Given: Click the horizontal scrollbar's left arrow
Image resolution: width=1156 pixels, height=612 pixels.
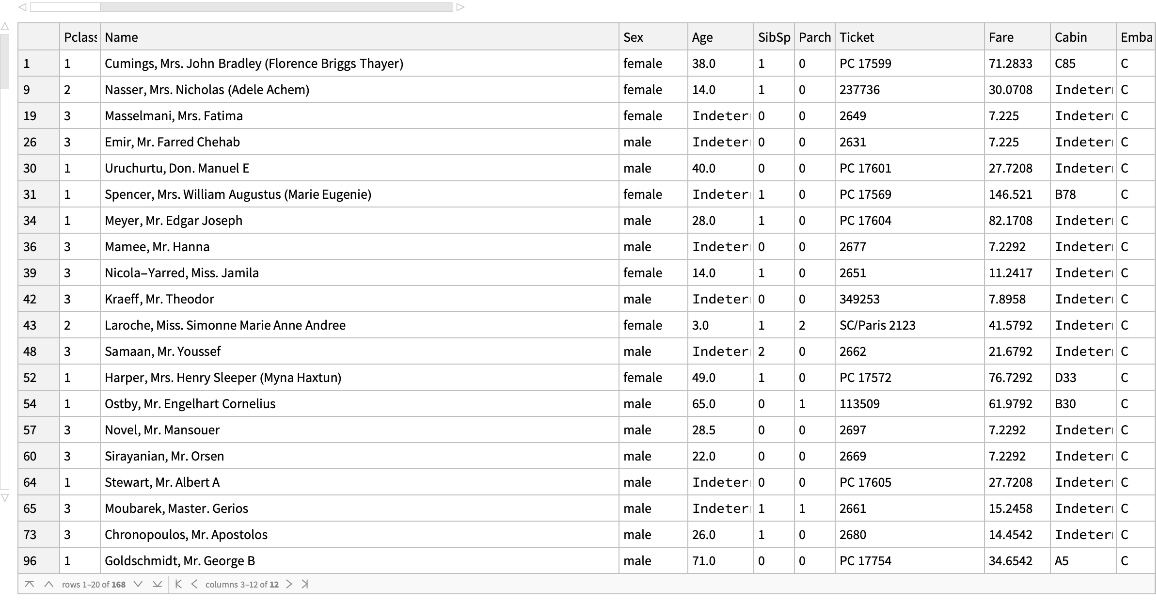Looking at the screenshot, I should click(23, 7).
